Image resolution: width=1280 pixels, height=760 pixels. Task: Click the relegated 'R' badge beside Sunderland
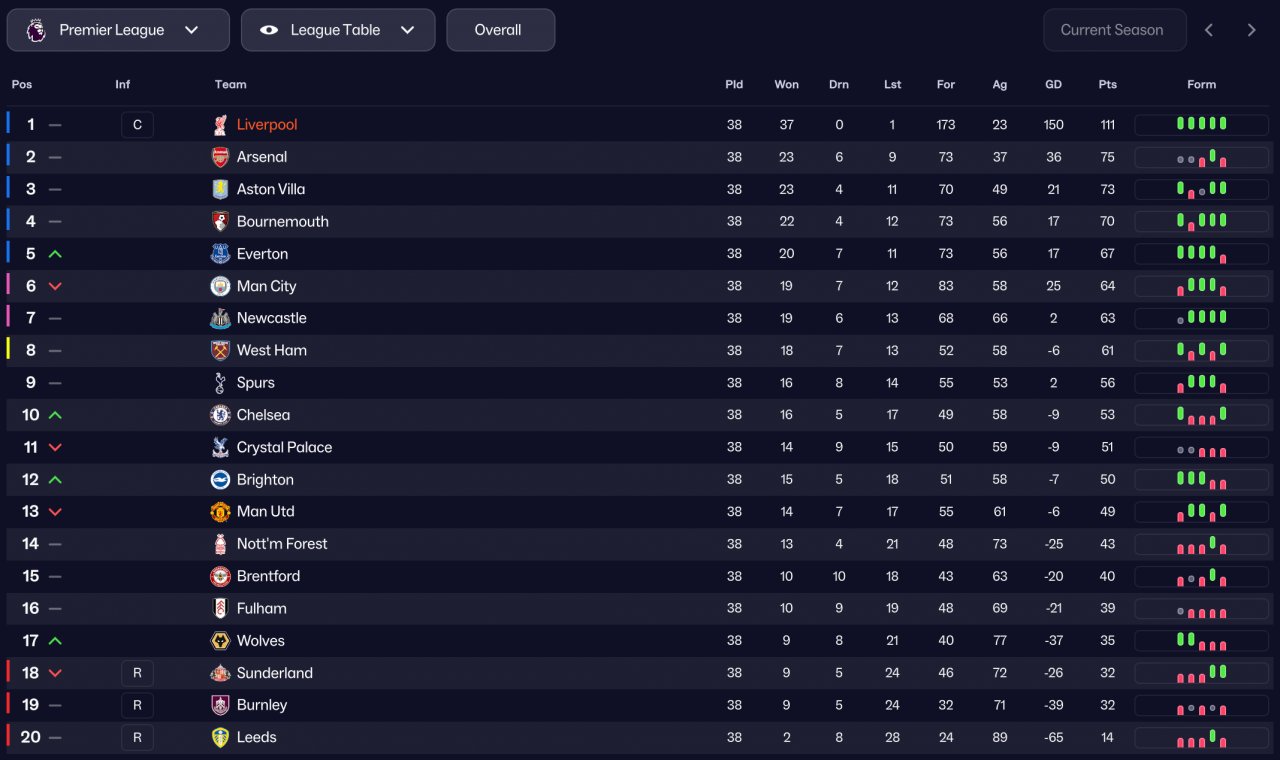tap(137, 673)
